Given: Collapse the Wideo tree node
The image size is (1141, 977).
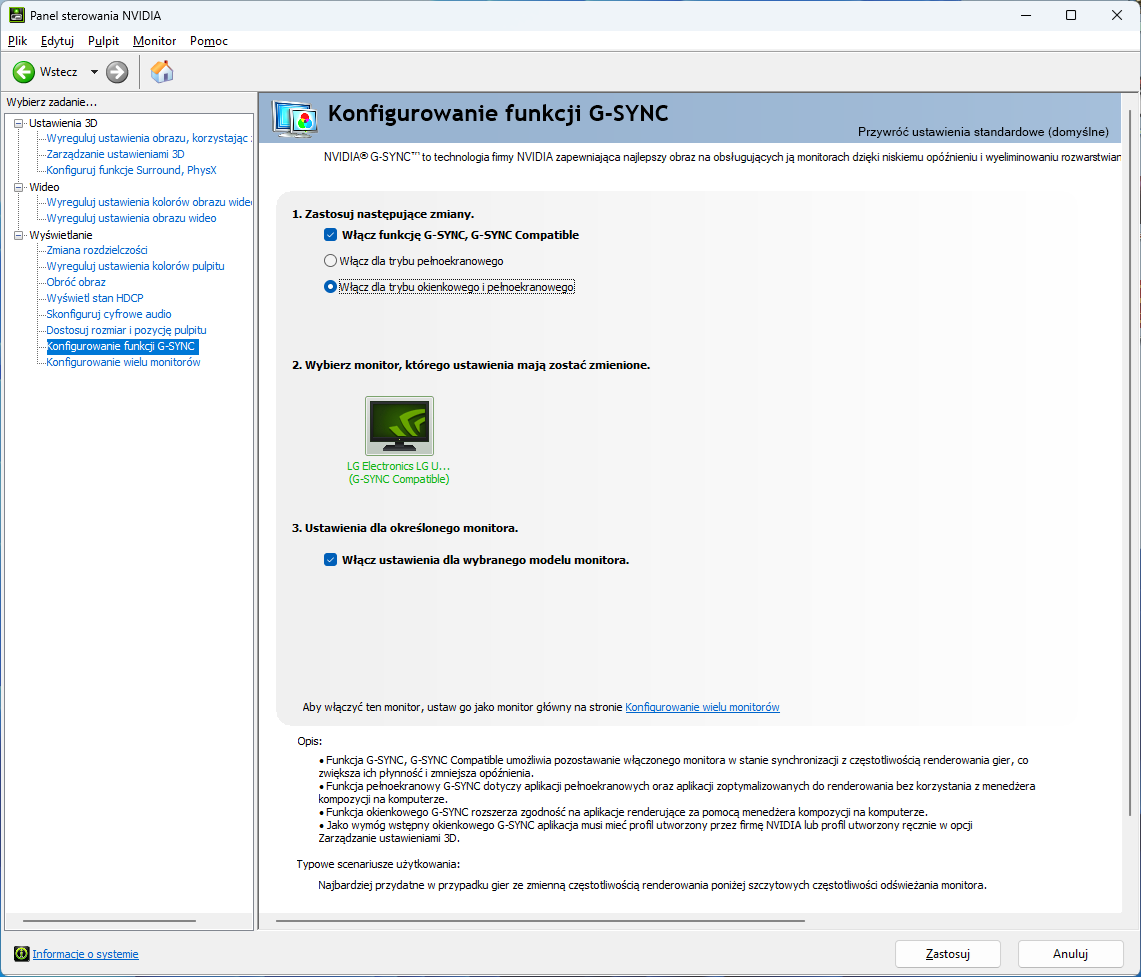Looking at the screenshot, I should click(x=19, y=187).
